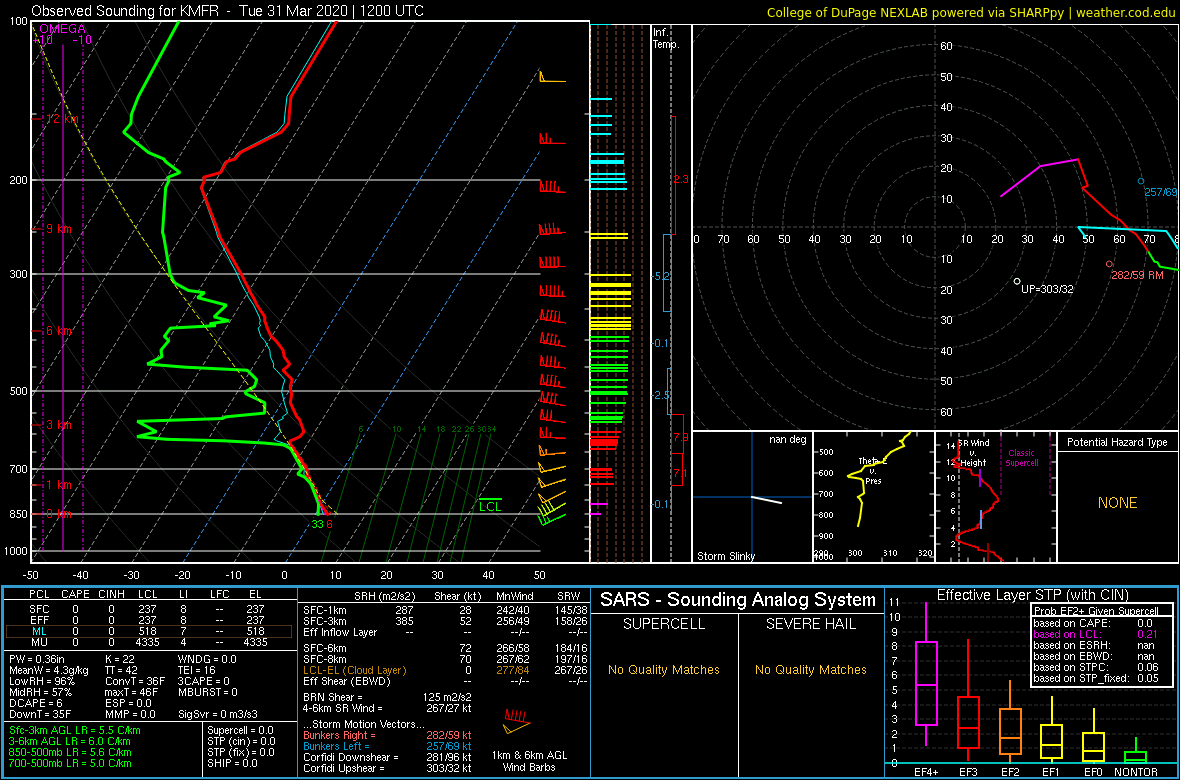This screenshot has height=780, width=1180.
Task: Click the "SUPERCELL" column header
Action: point(663,623)
